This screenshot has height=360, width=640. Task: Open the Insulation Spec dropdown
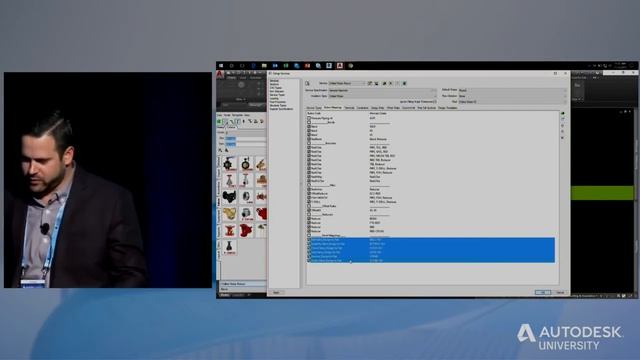point(382,96)
